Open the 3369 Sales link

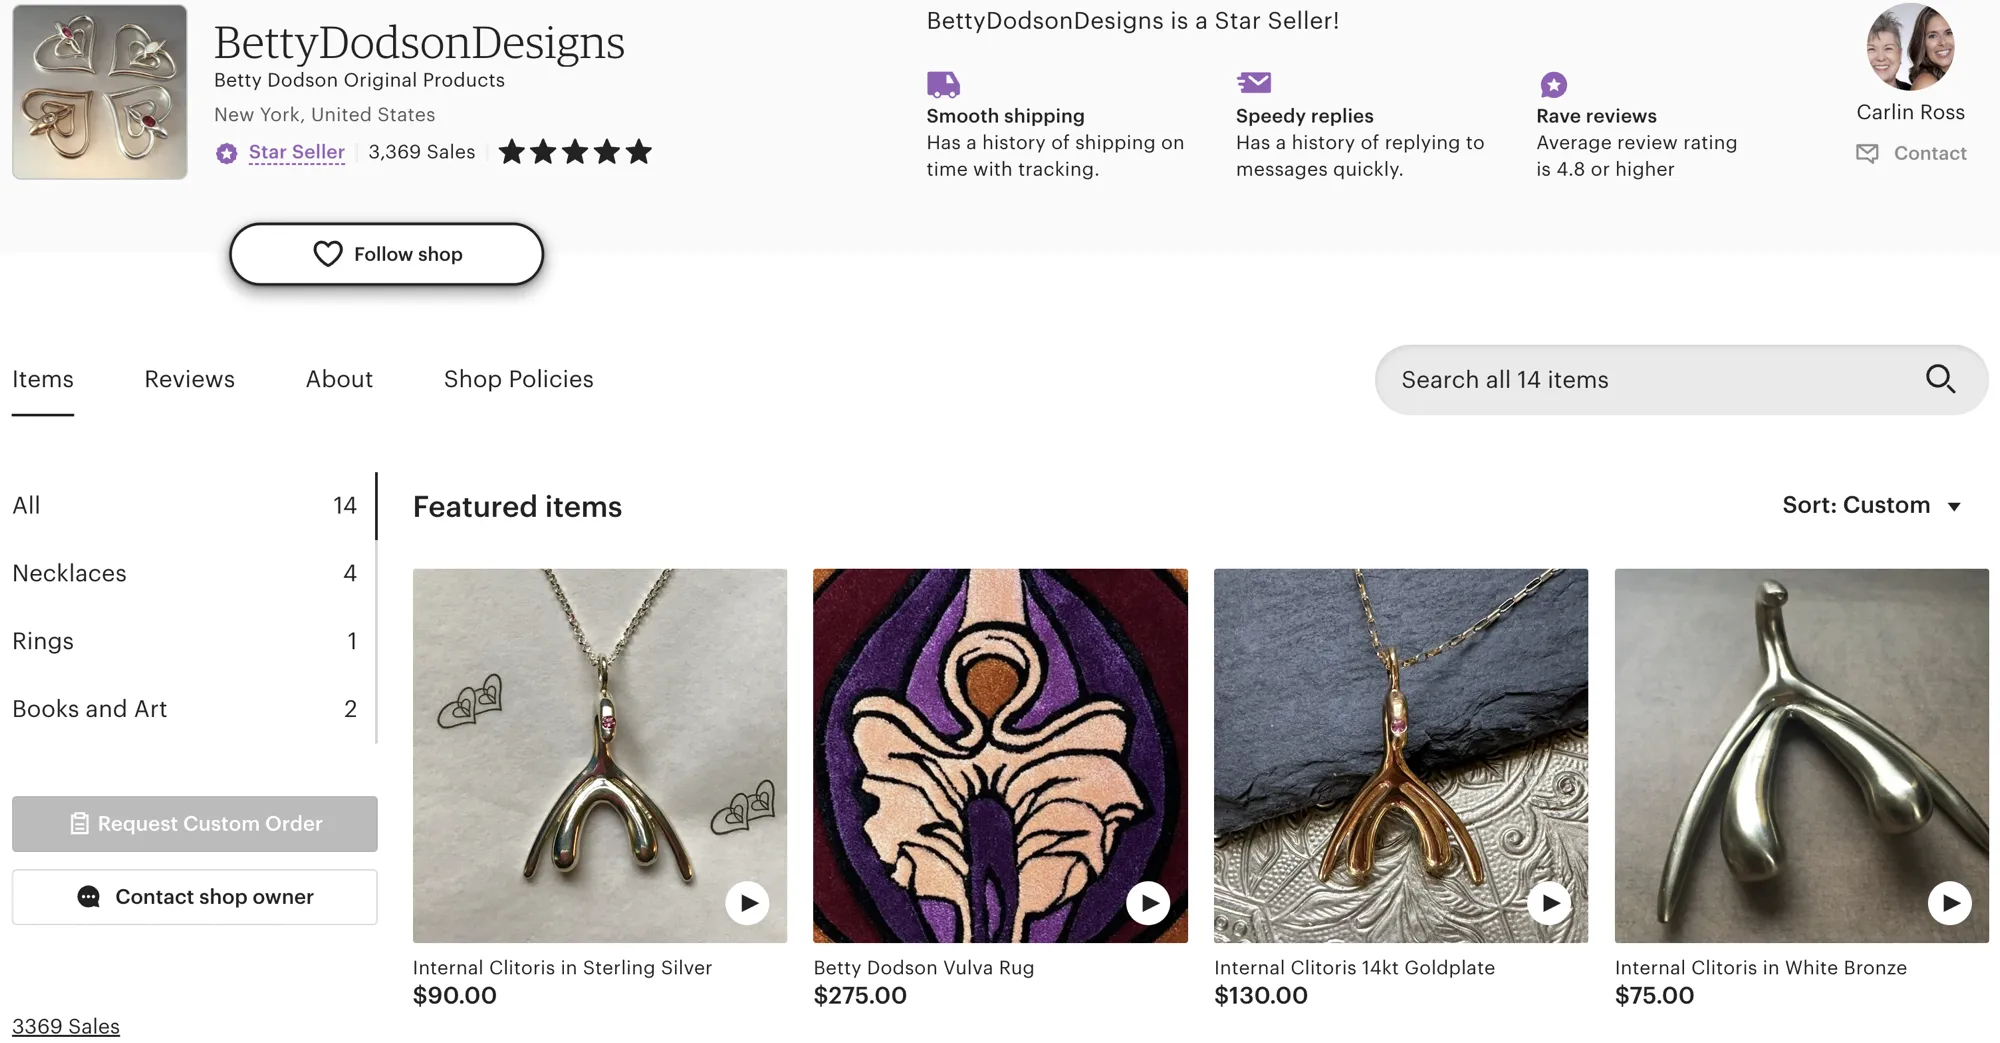[x=66, y=1026]
